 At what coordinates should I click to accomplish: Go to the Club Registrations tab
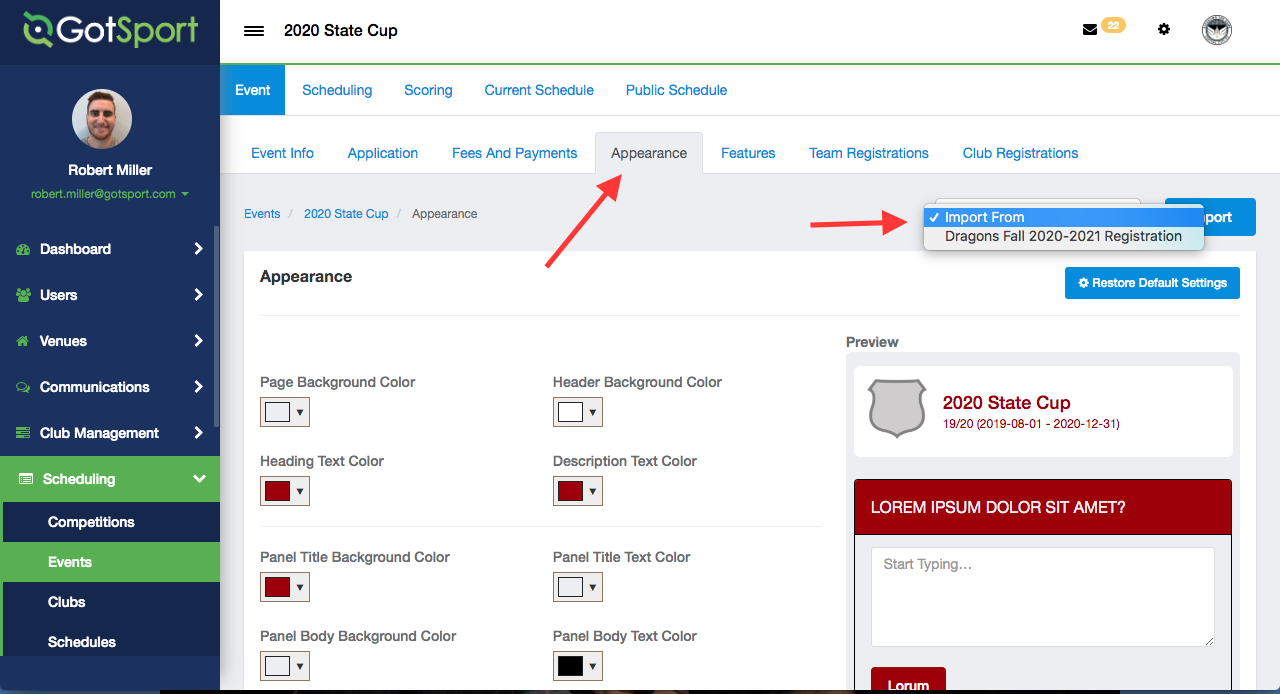click(x=1020, y=153)
